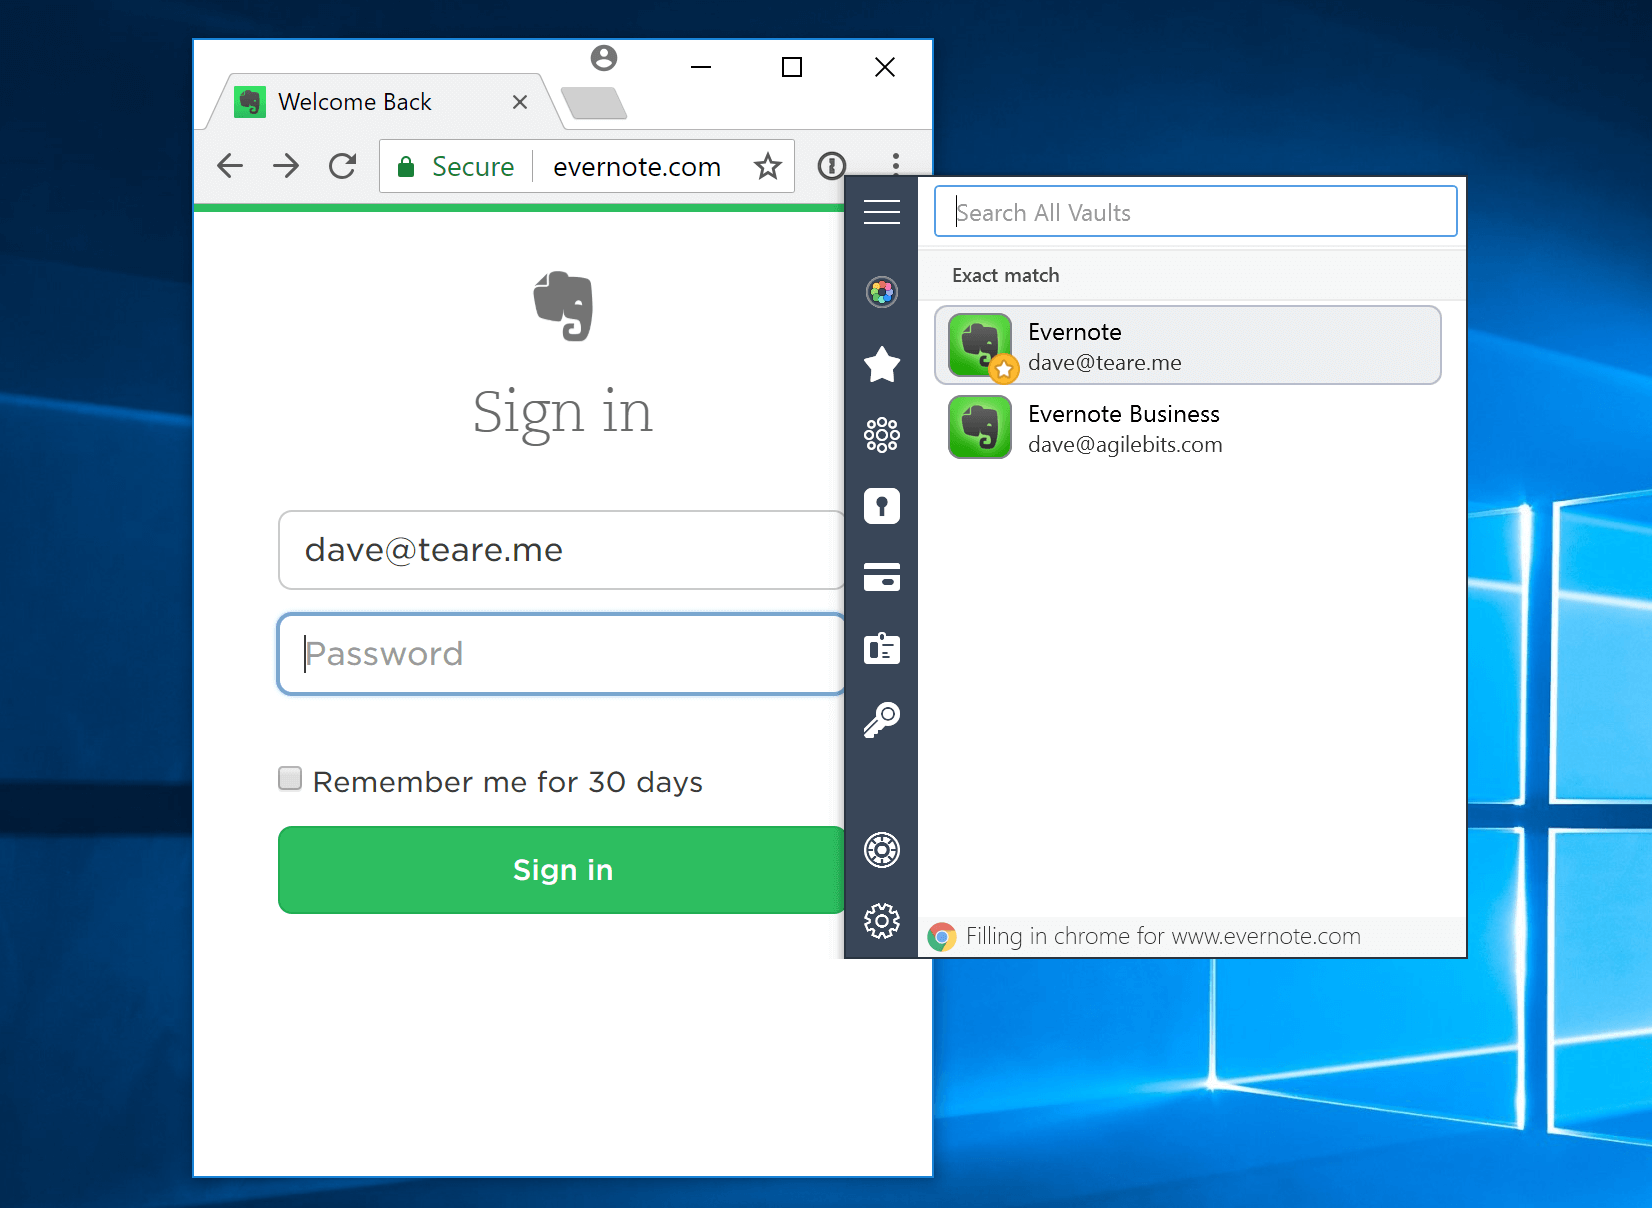The height and width of the screenshot is (1208, 1652).
Task: Toggle the bookmark star in the address bar
Action: tap(767, 166)
